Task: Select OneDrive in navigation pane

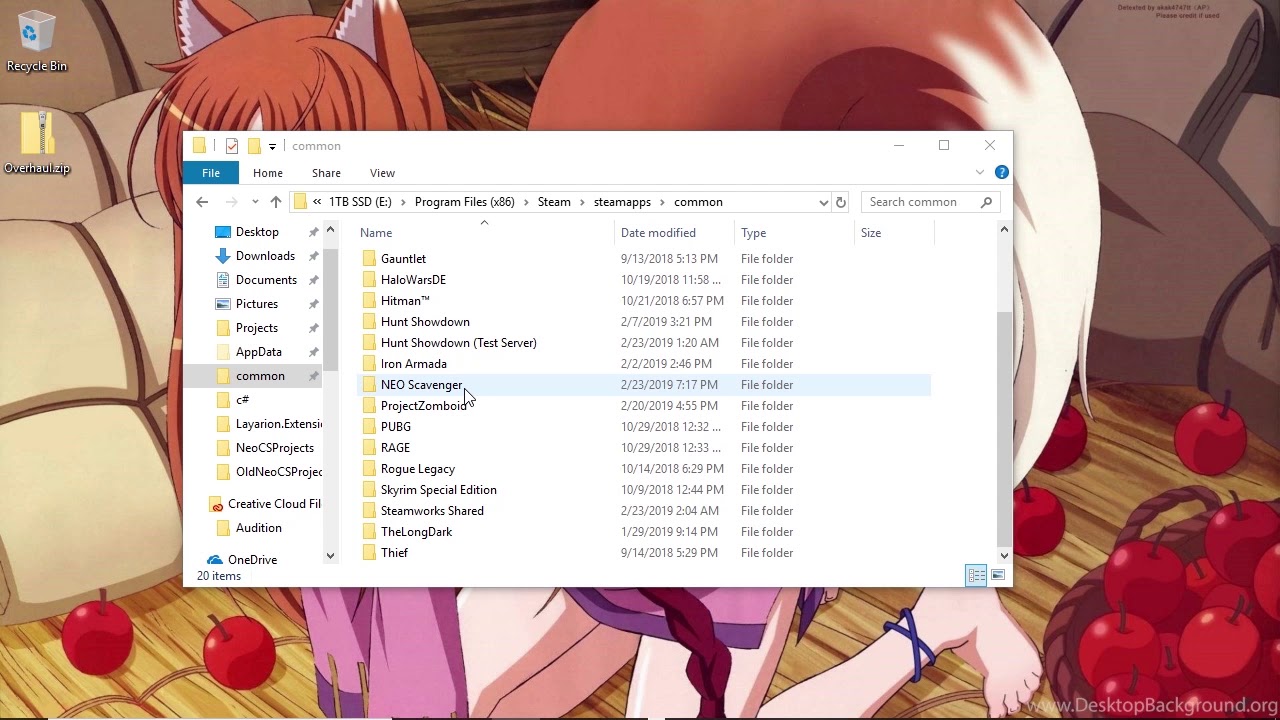Action: coord(252,560)
